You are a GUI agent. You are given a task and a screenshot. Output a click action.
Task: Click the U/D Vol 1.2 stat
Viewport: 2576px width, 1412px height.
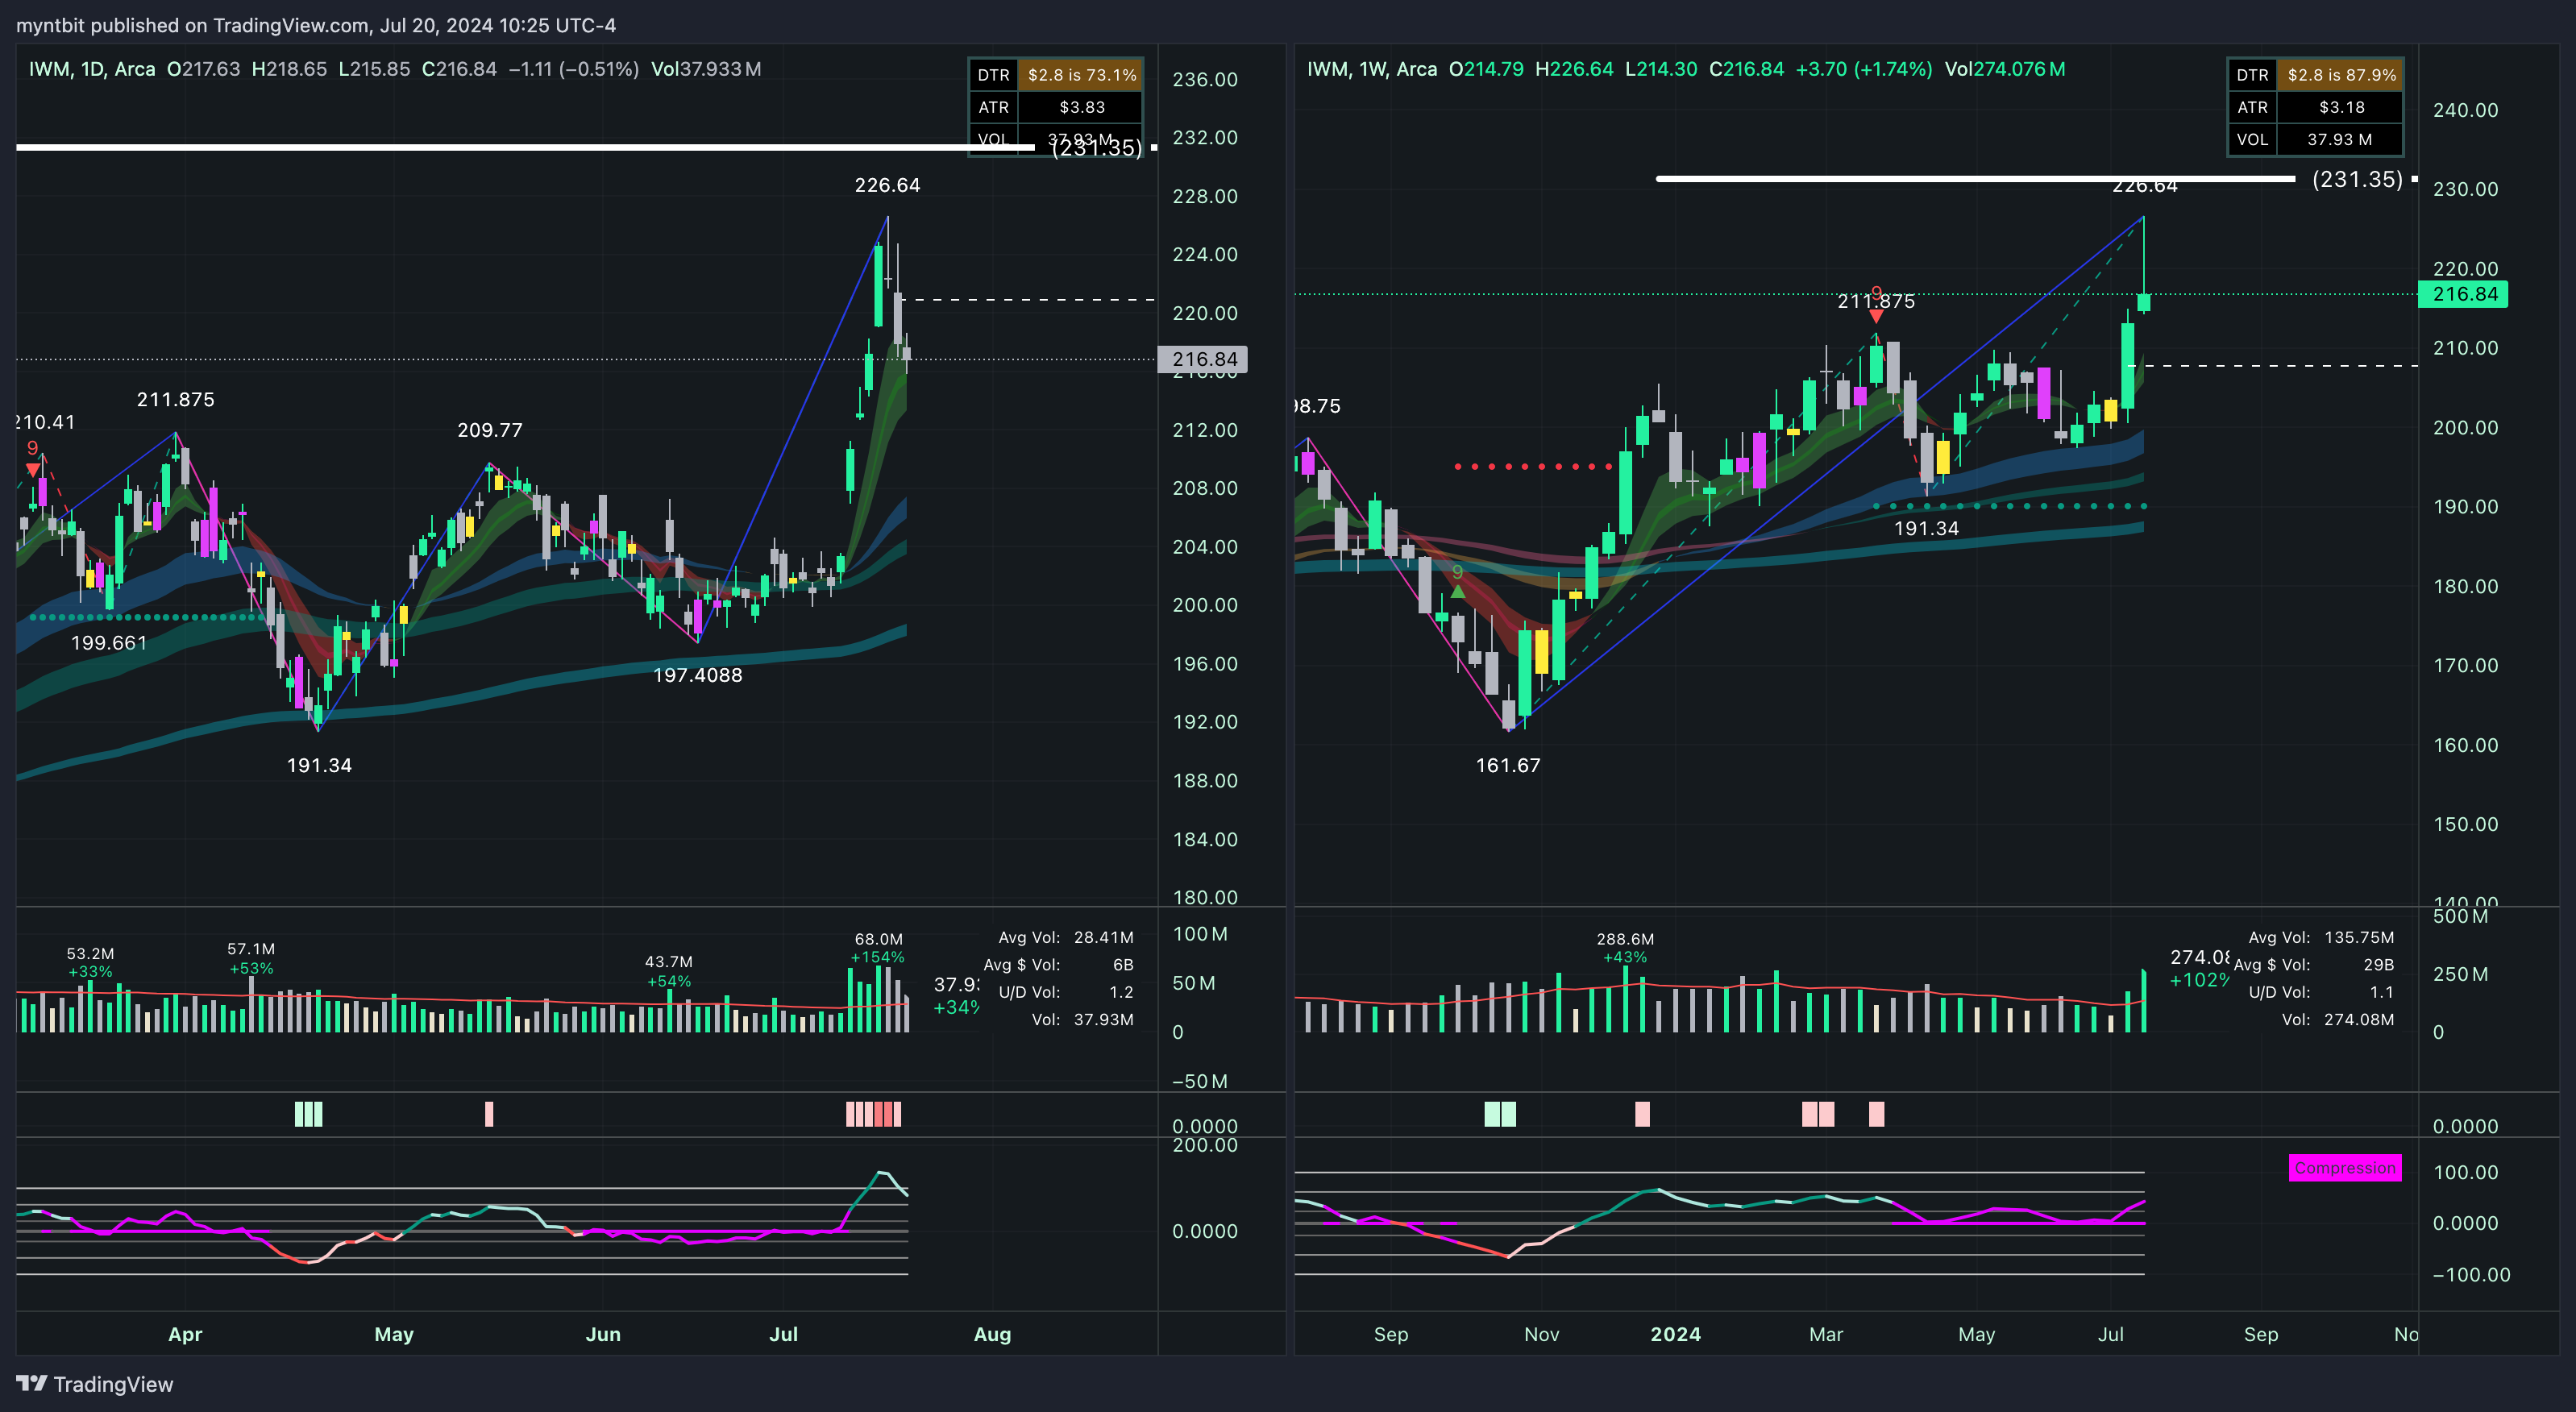1066,992
